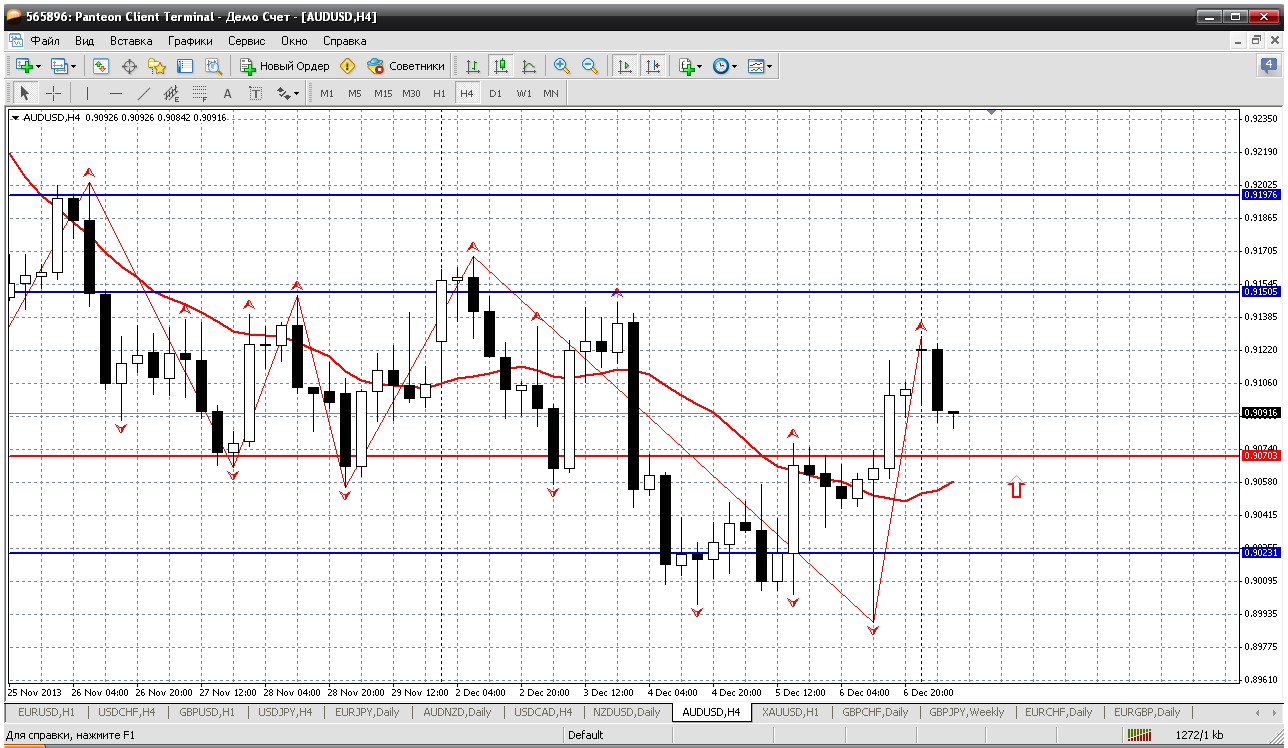This screenshot has height=748, width=1288.
Task: Pick the vertical line drawing tool
Action: tap(87, 93)
